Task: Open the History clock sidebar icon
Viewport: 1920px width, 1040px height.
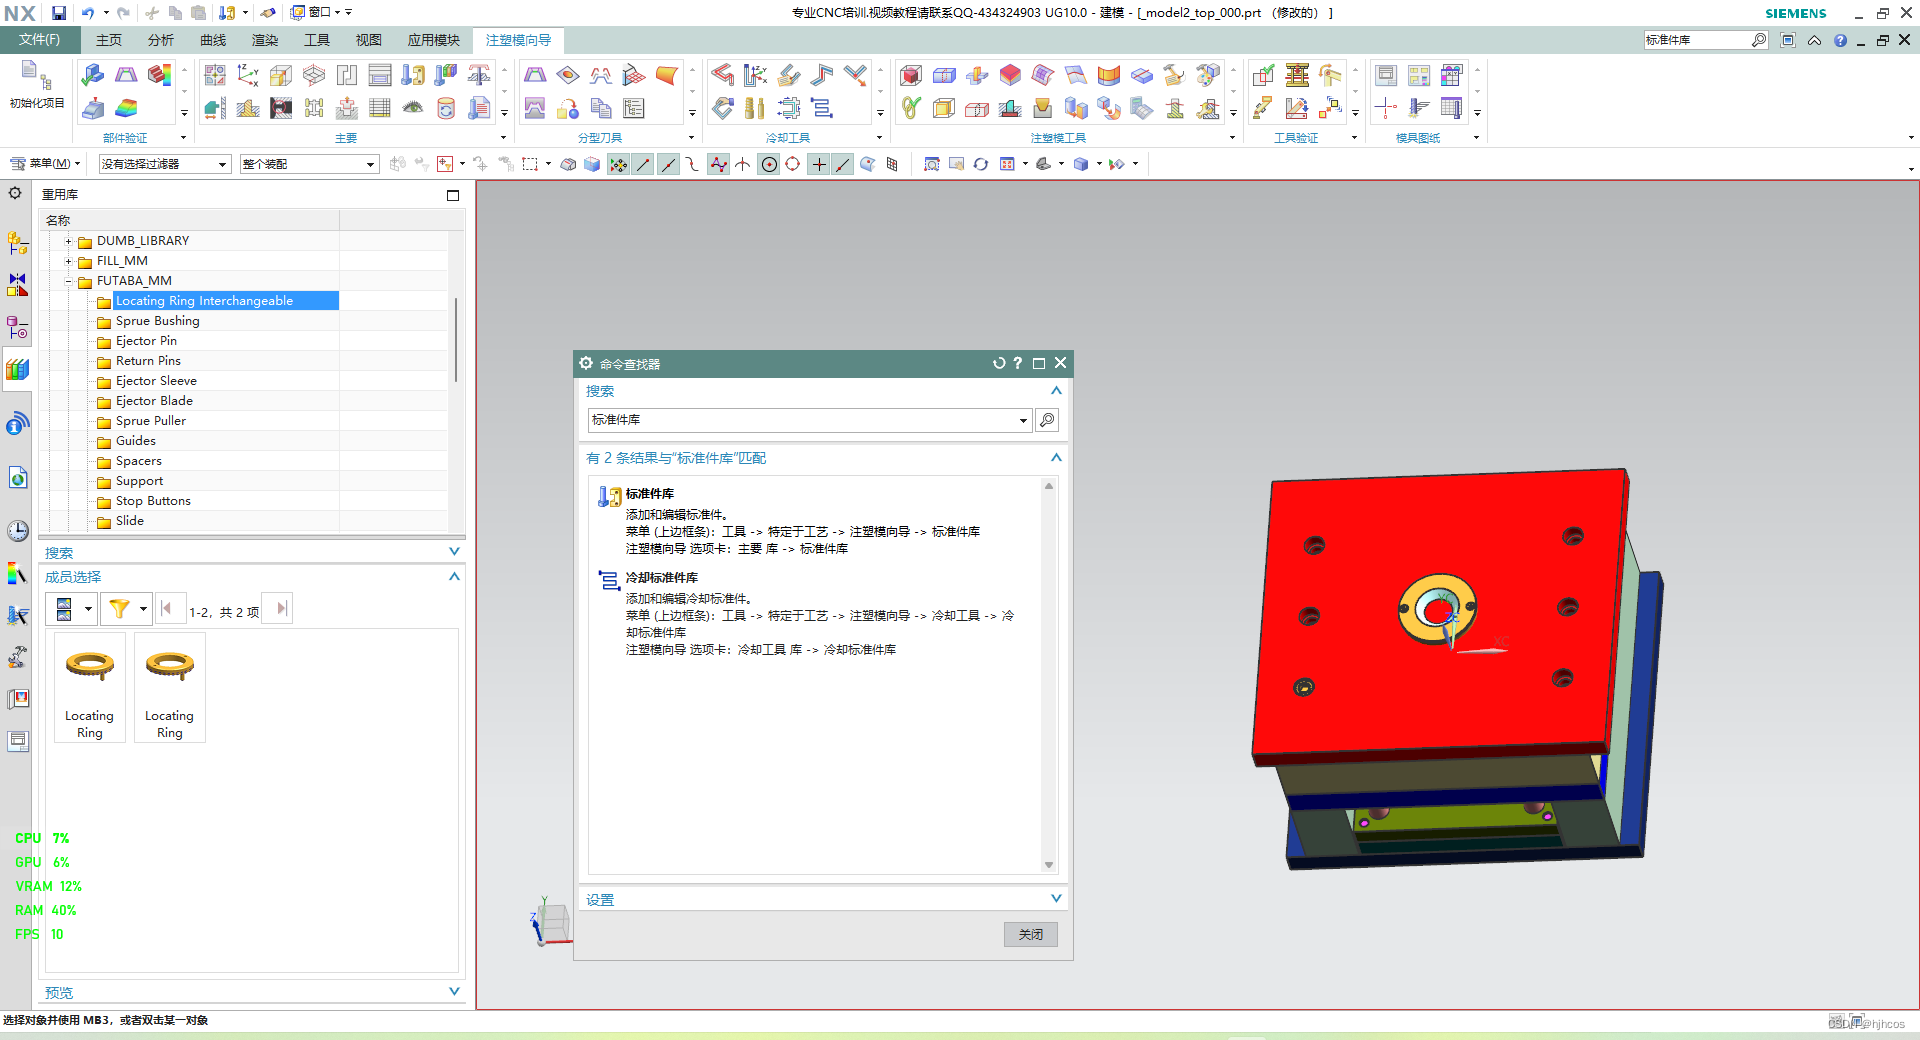Action: pos(17,530)
